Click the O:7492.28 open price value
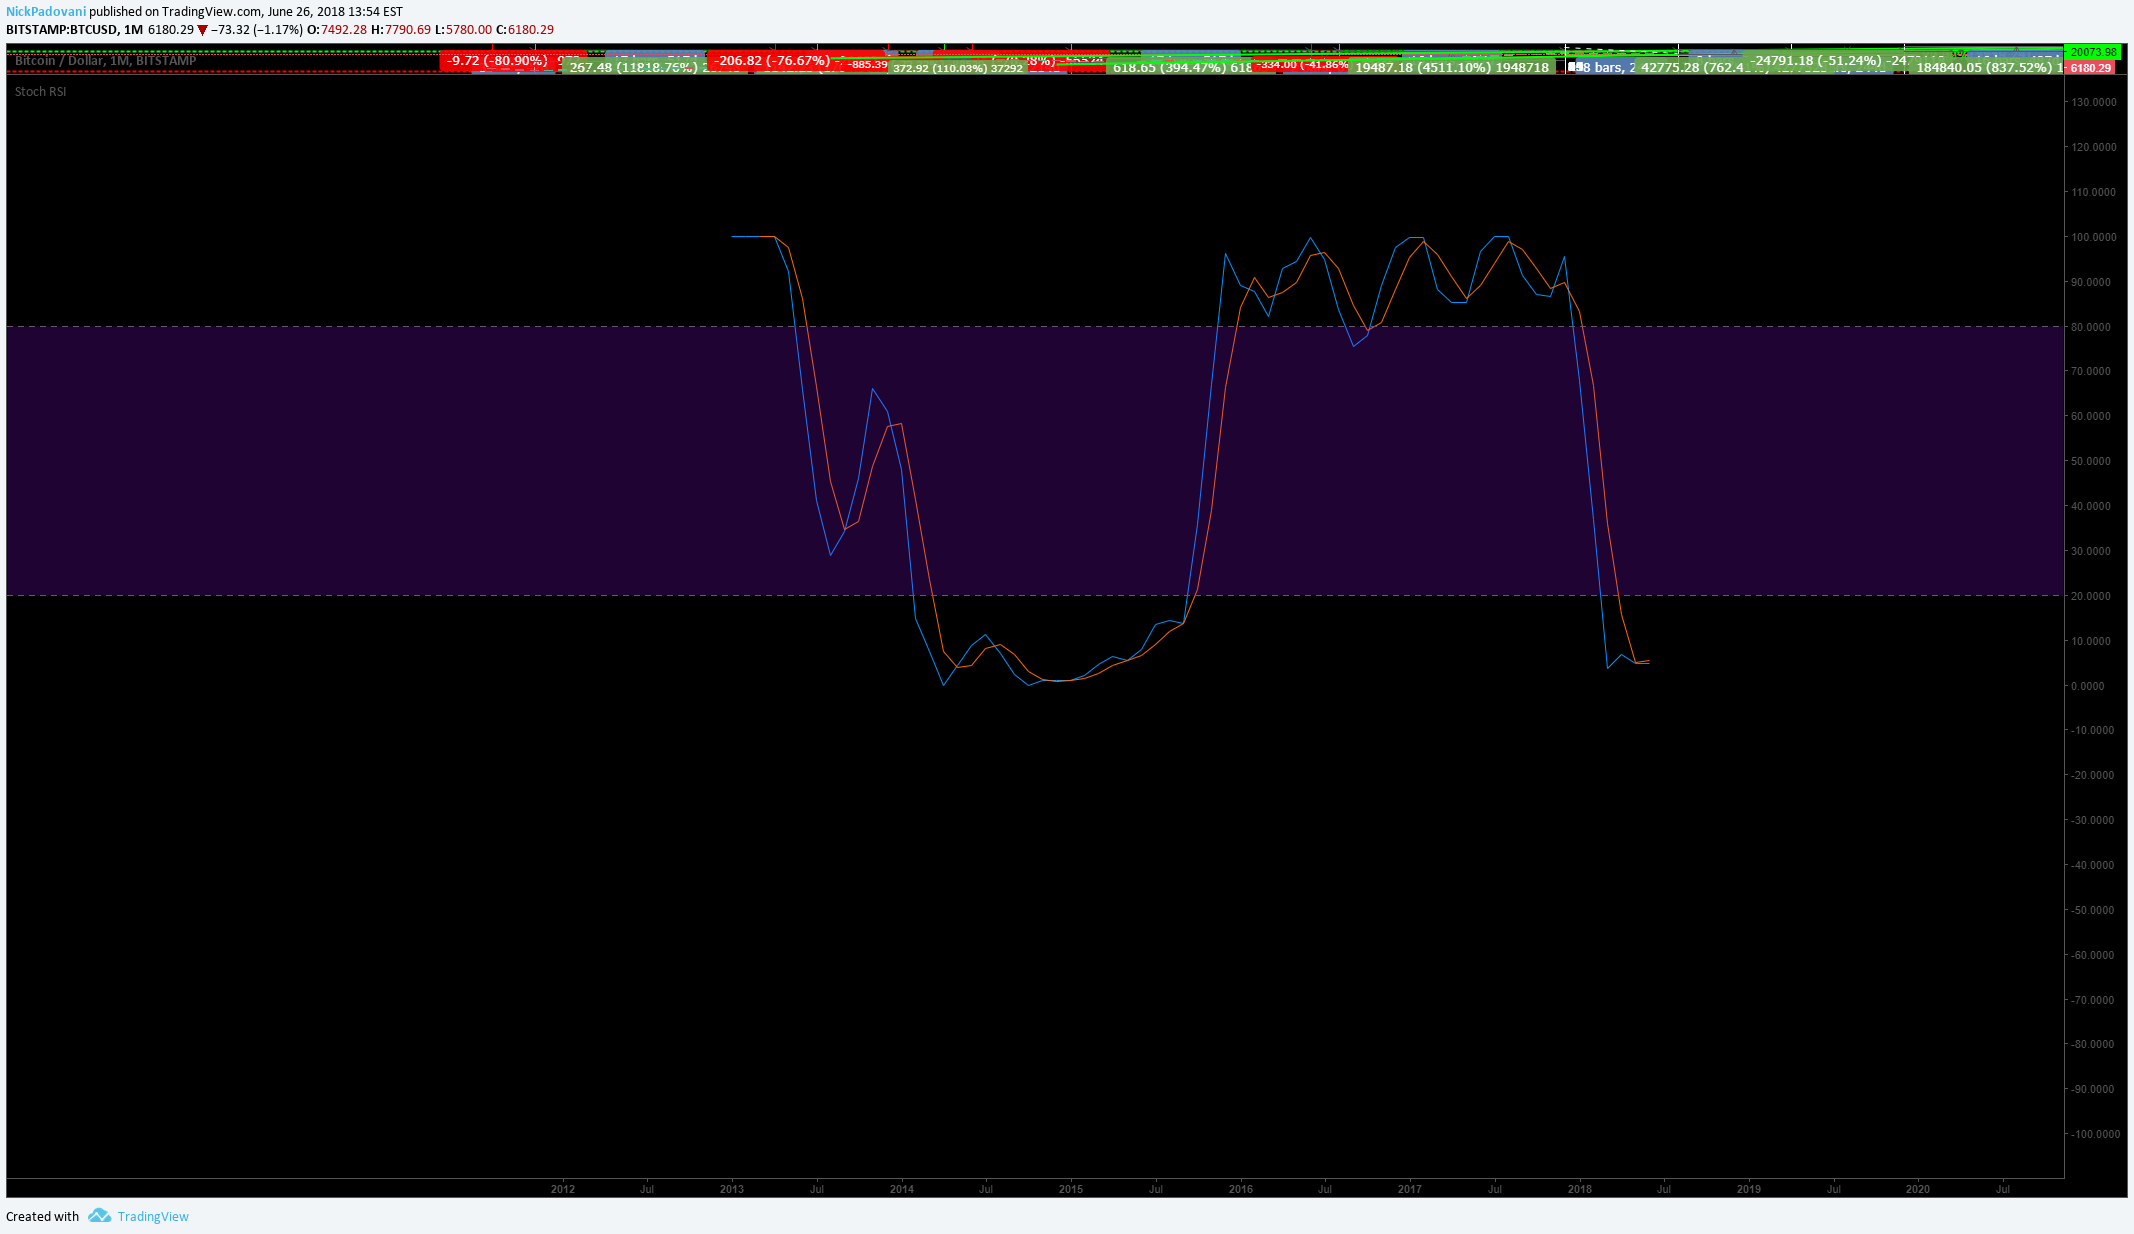The height and width of the screenshot is (1234, 2134). tap(337, 30)
